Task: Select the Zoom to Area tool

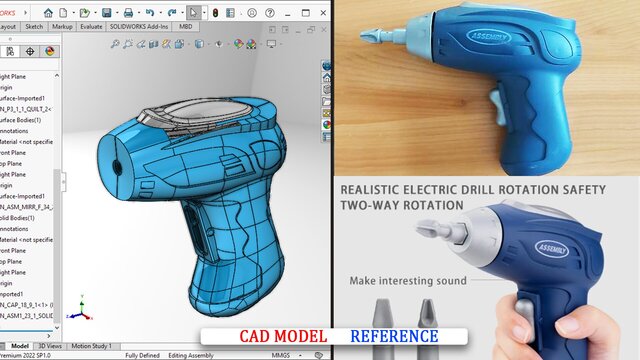Action: coord(128,44)
